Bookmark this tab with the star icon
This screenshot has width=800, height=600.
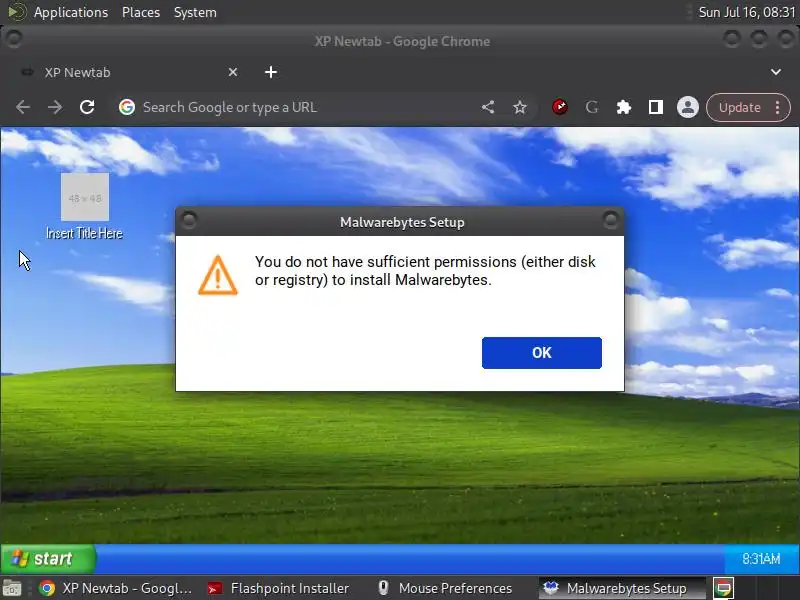pyautogui.click(x=520, y=107)
